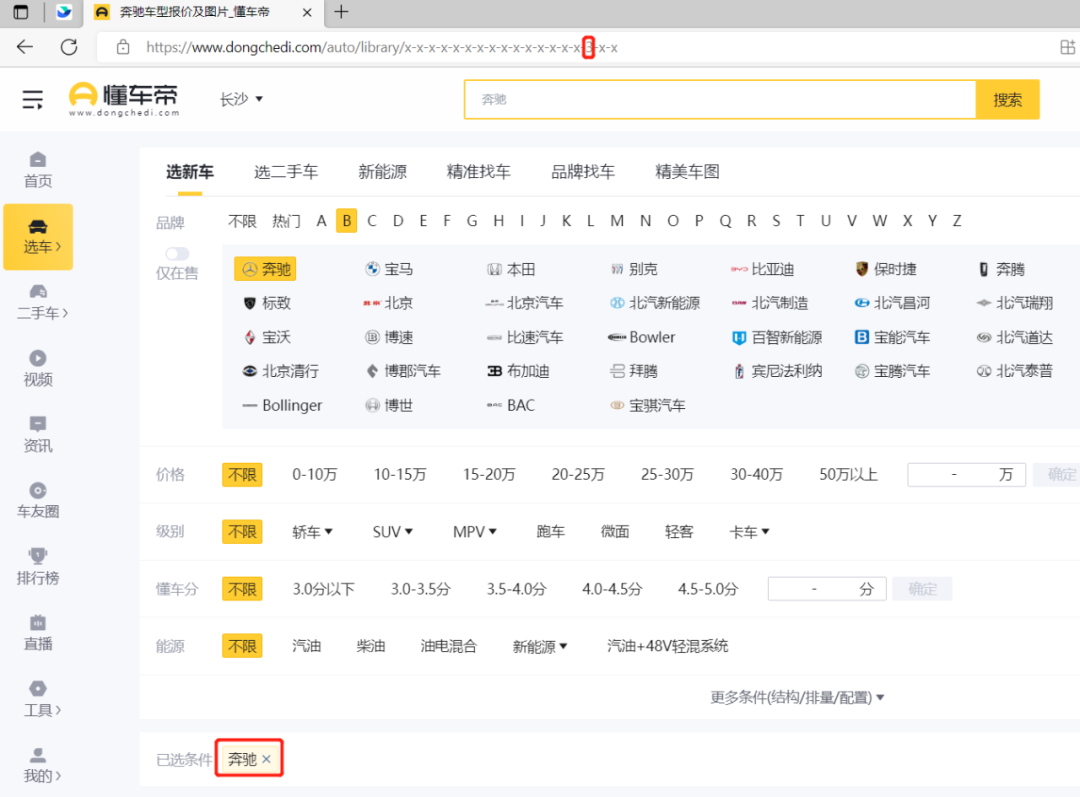This screenshot has height=797, width=1080.
Task: Select the 保时捷 brand
Action: (886, 269)
